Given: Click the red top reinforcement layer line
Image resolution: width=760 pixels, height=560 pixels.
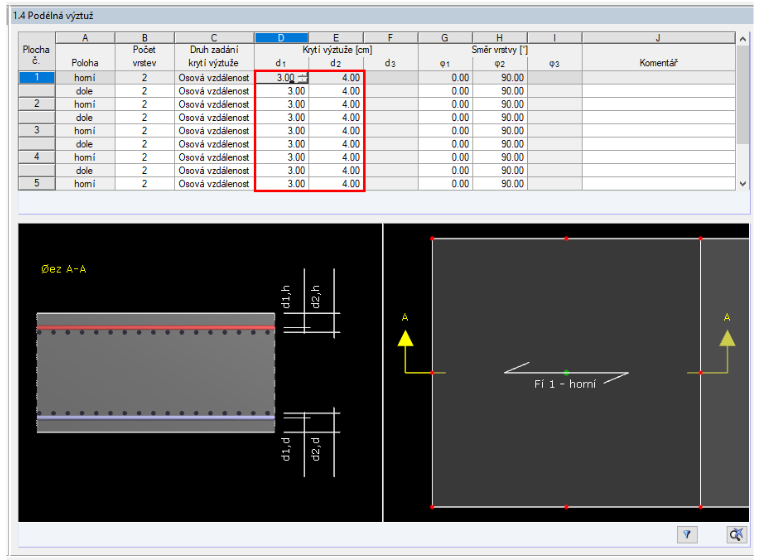Looking at the screenshot, I should click(x=156, y=328).
